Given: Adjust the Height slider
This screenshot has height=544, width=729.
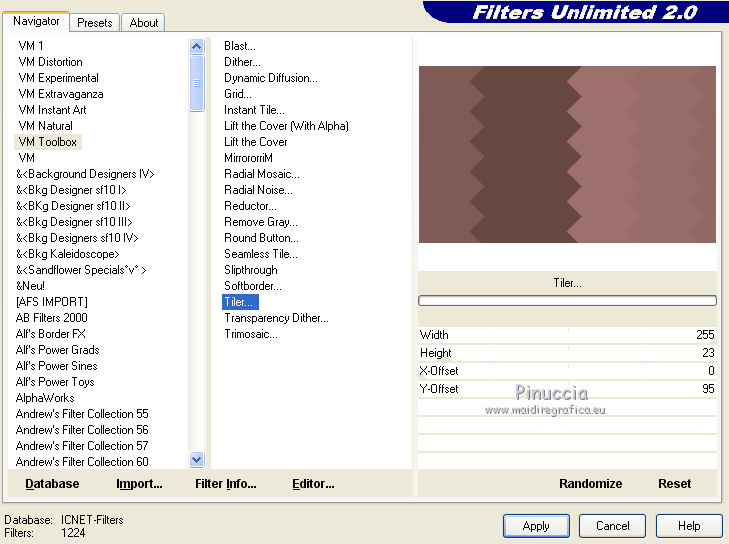Looking at the screenshot, I should pyautogui.click(x=567, y=353).
